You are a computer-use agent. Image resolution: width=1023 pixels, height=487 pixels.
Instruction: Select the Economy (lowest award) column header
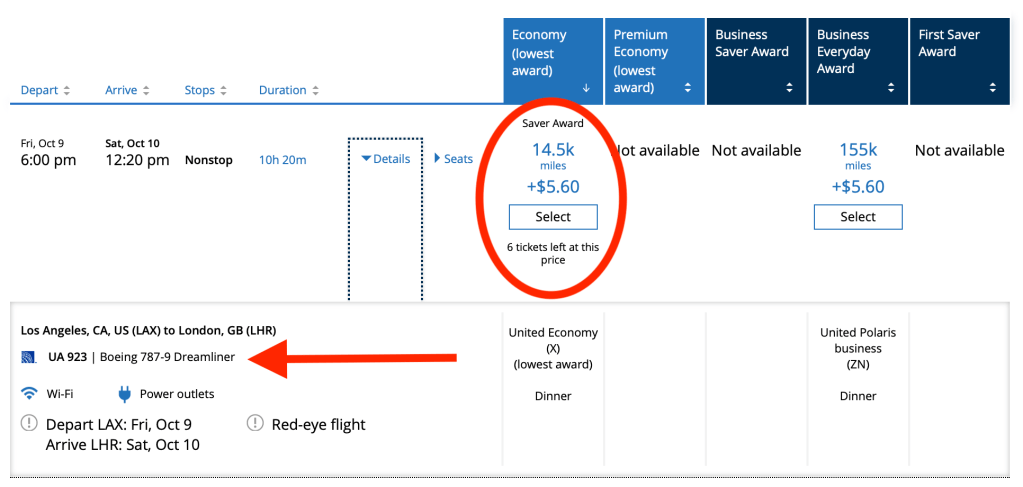click(x=553, y=60)
